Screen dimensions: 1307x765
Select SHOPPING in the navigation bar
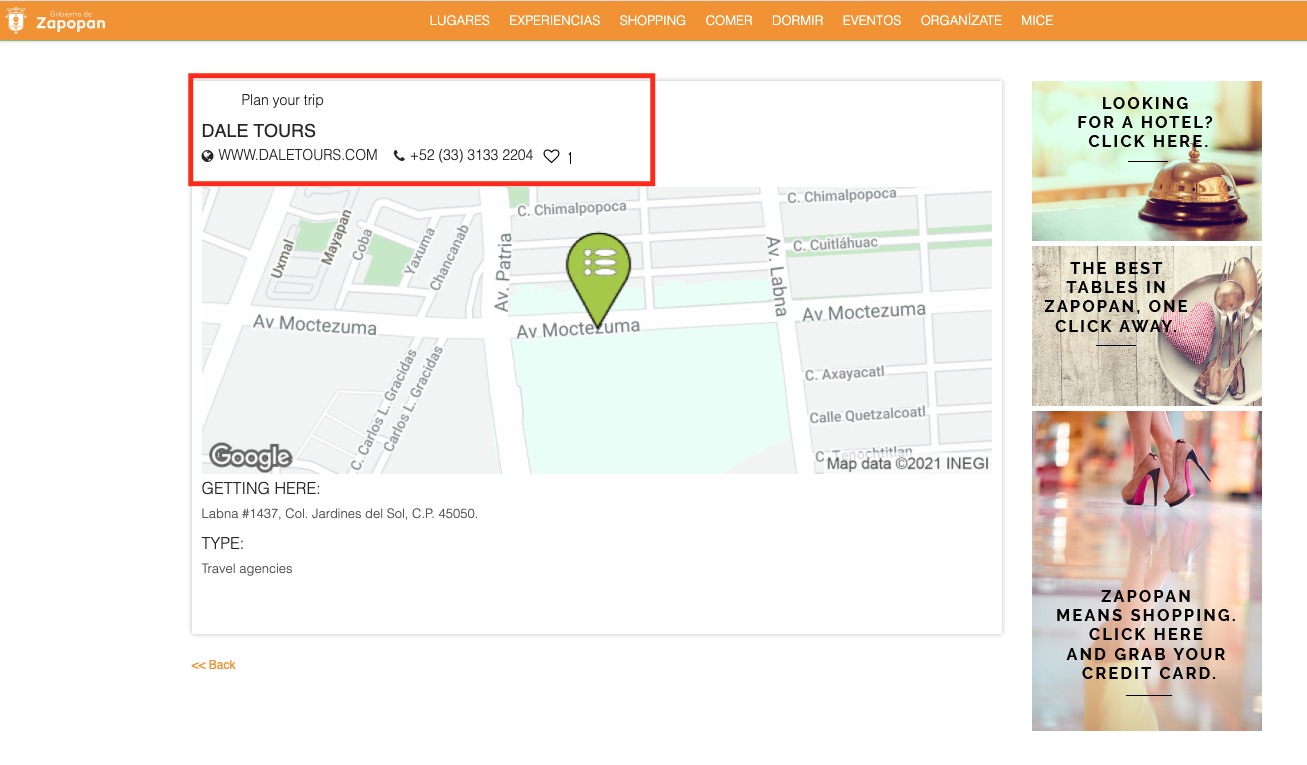[x=652, y=20]
